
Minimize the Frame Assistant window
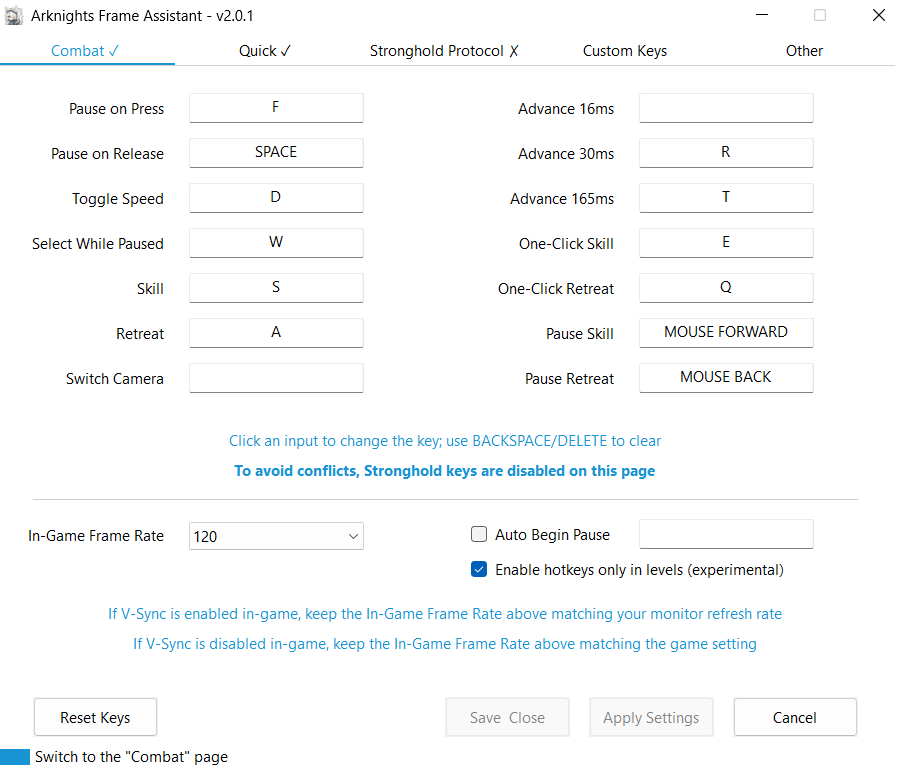click(762, 15)
